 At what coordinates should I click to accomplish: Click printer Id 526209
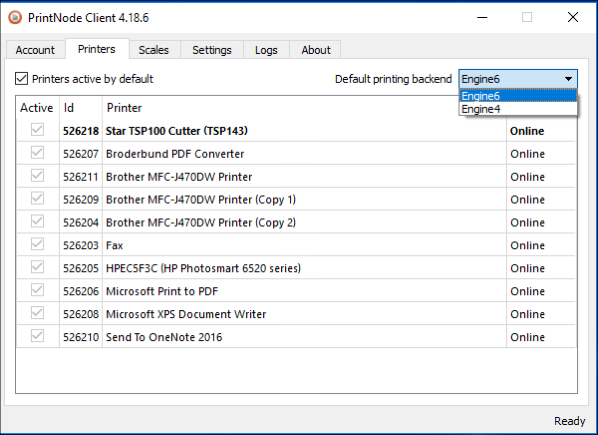(x=81, y=199)
